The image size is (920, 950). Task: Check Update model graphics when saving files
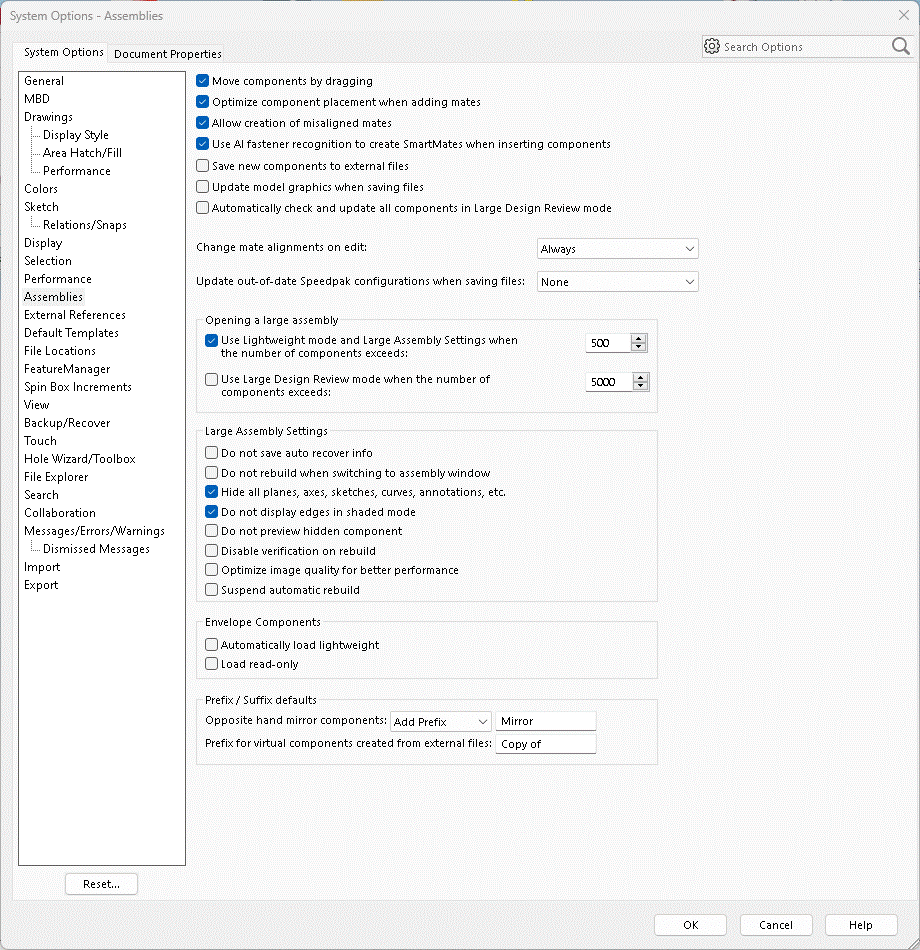[x=202, y=187]
